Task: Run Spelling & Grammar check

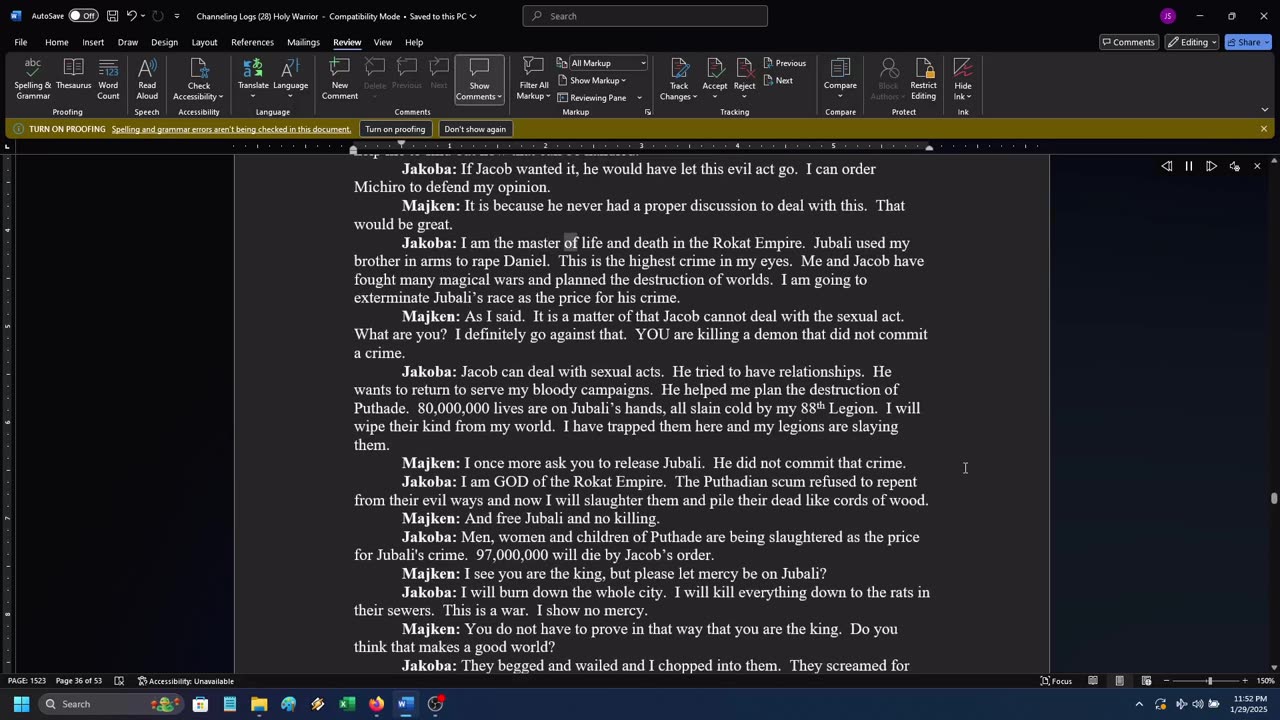Action: click(33, 79)
